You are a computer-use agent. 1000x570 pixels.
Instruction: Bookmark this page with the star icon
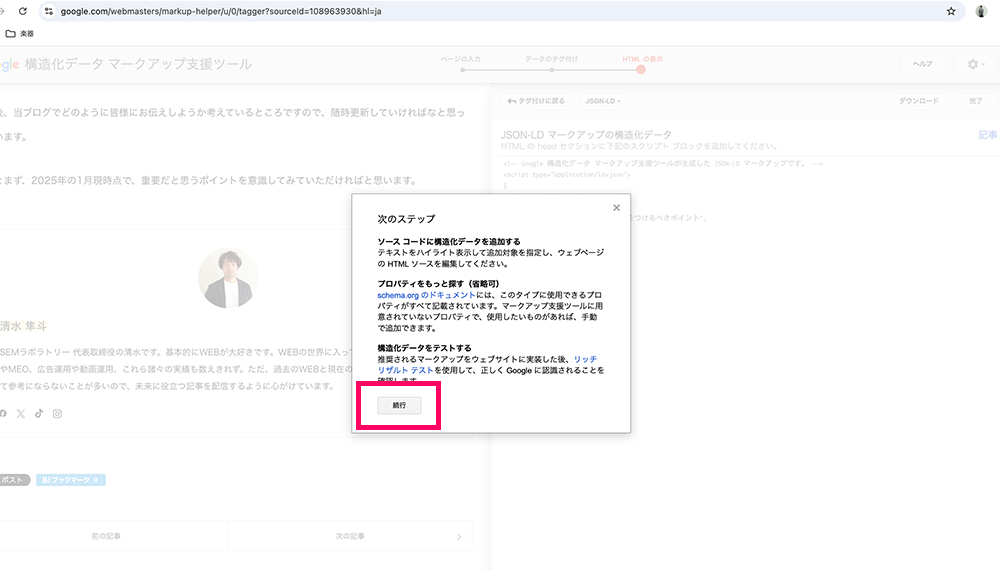point(951,11)
